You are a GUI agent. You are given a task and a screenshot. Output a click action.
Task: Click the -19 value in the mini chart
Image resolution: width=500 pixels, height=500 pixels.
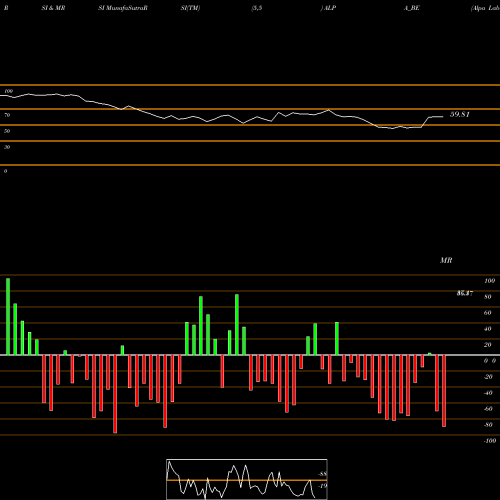pos(322,486)
